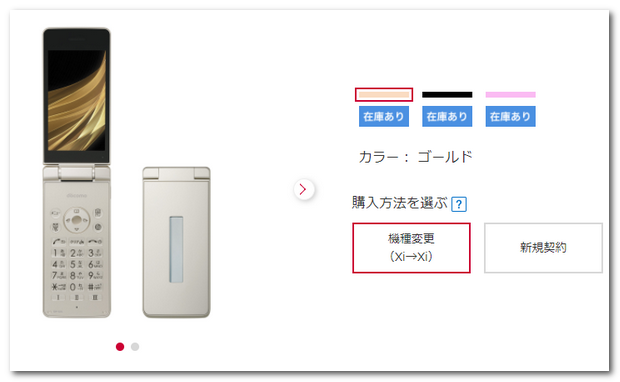Click the カラー：ゴールド label
Screen dimensions: 620x382
pyautogui.click(x=416, y=157)
